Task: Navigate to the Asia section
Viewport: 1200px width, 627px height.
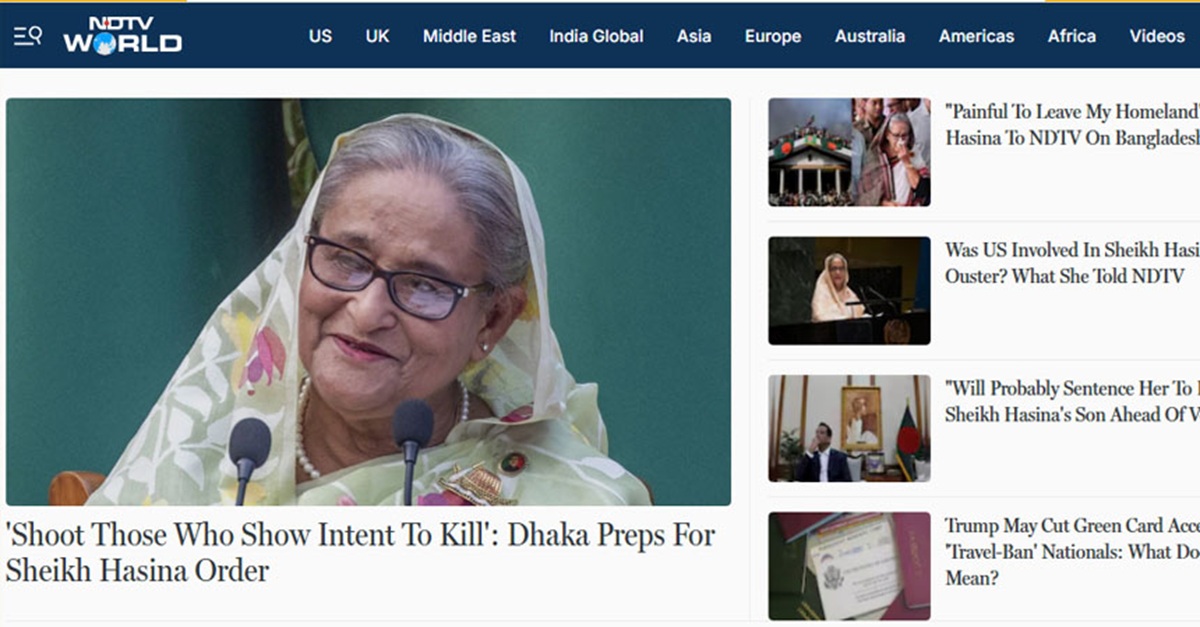Action: (x=694, y=36)
